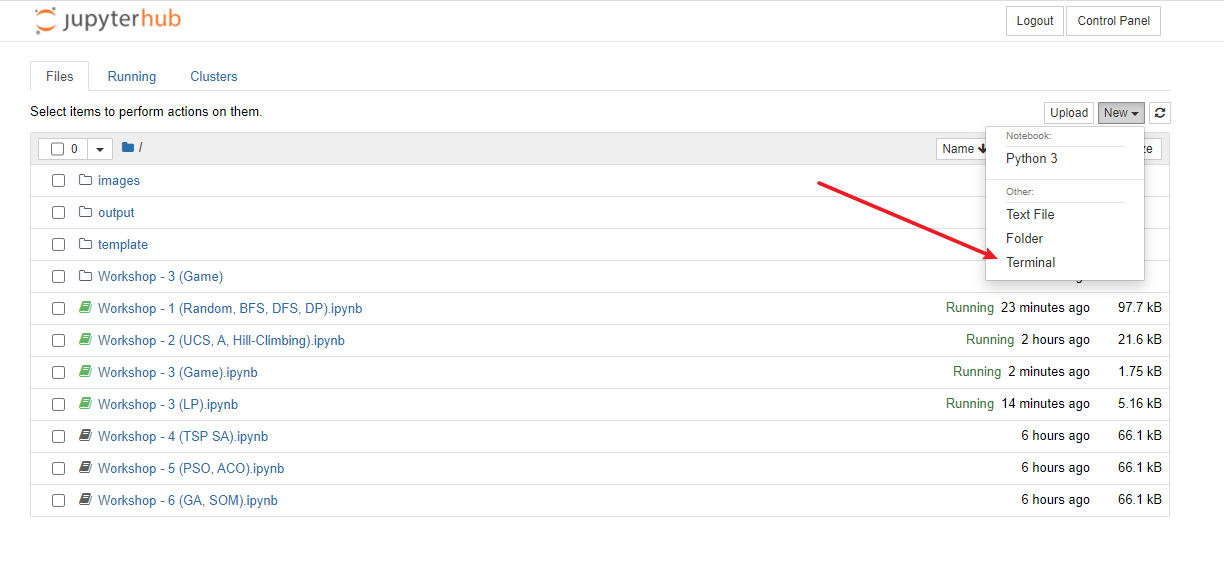Screen dimensions: 1224x574
Task: Choose Terminal from the New menu
Action: (1030, 263)
